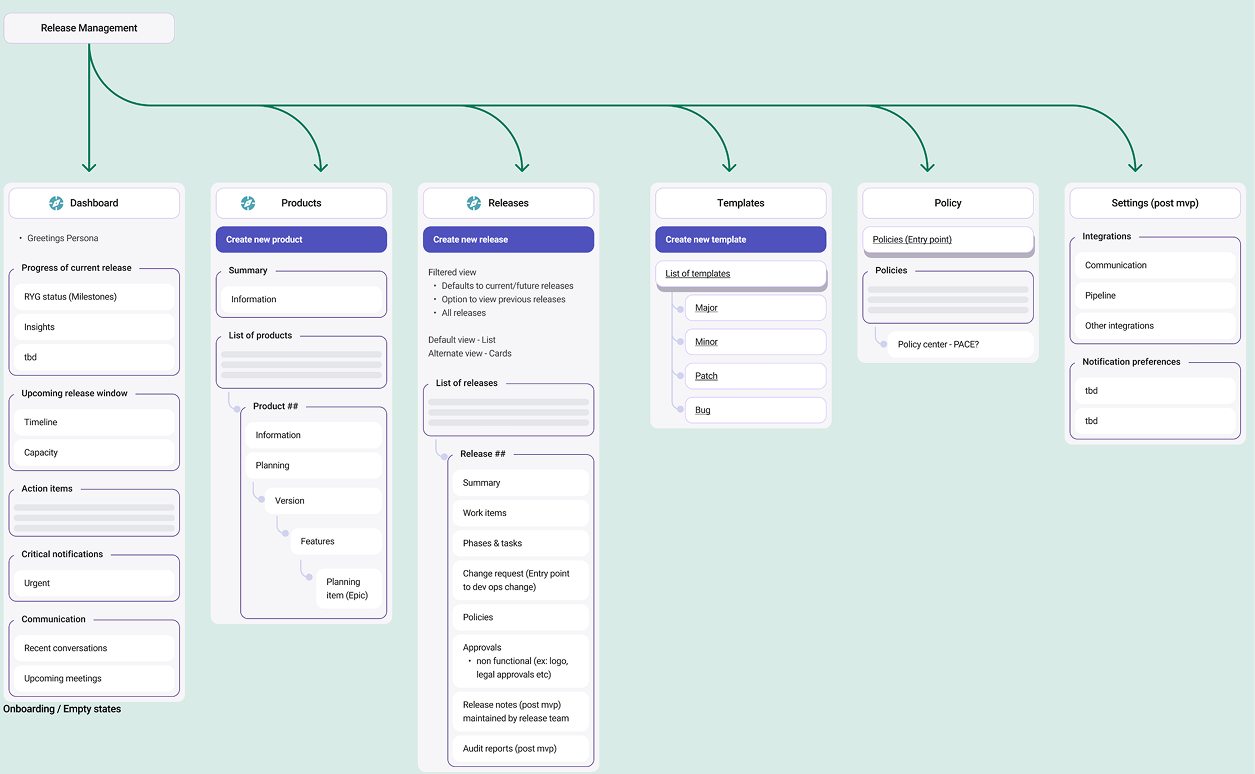1255x774 pixels.
Task: Click the Action items placeholder list
Action: click(x=94, y=518)
